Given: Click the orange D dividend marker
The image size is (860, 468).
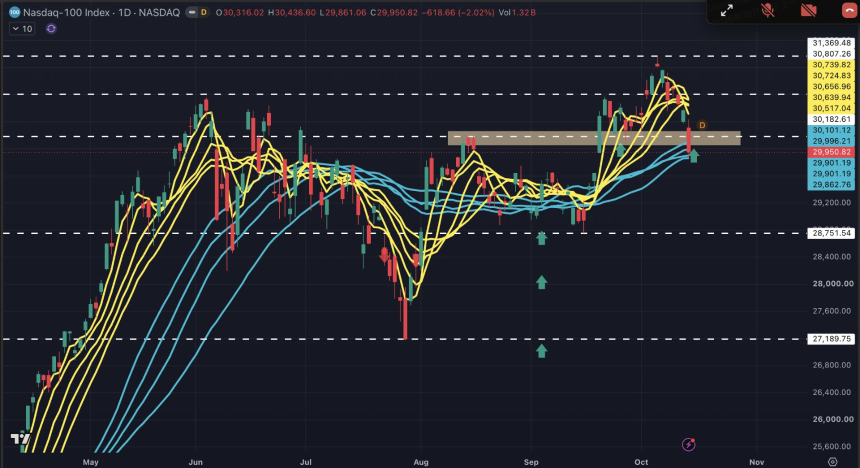Looking at the screenshot, I should pos(701,125).
